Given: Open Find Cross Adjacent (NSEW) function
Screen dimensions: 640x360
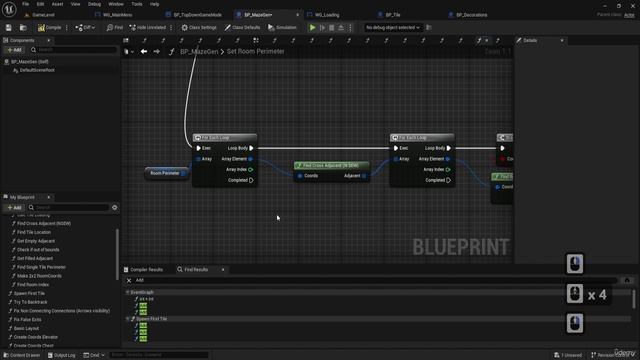Looking at the screenshot, I should [44, 224].
